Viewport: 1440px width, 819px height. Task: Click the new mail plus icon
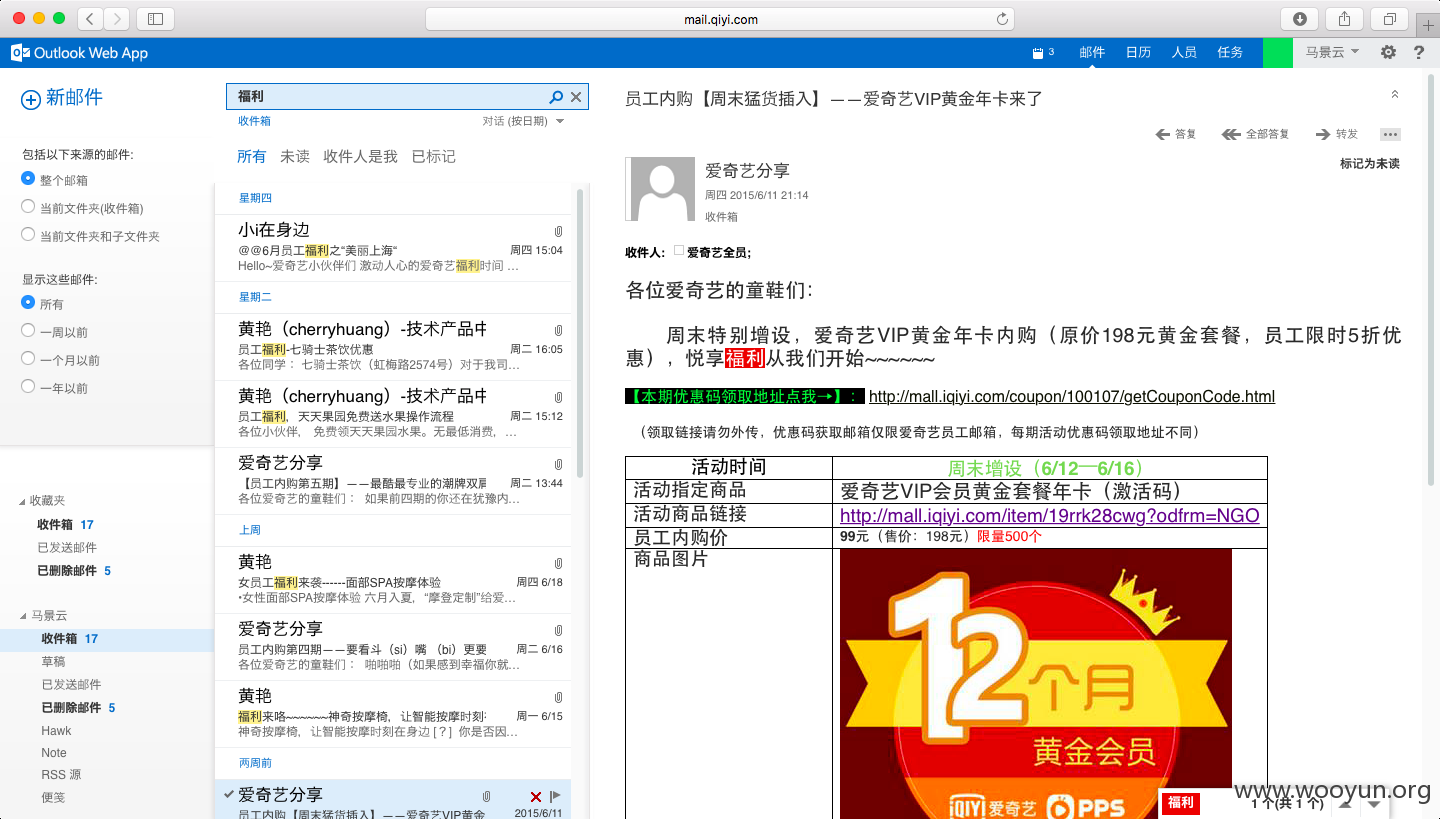pyautogui.click(x=31, y=99)
